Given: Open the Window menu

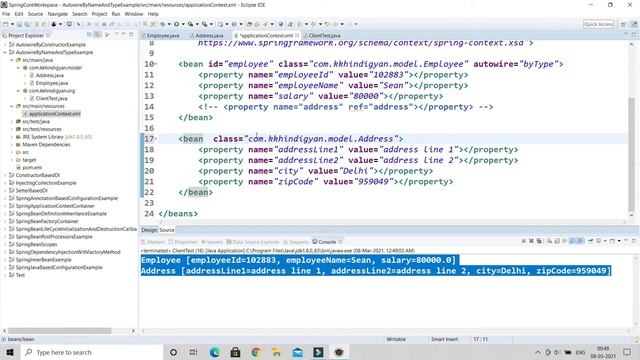Looking at the screenshot, I should pyautogui.click(x=134, y=14).
